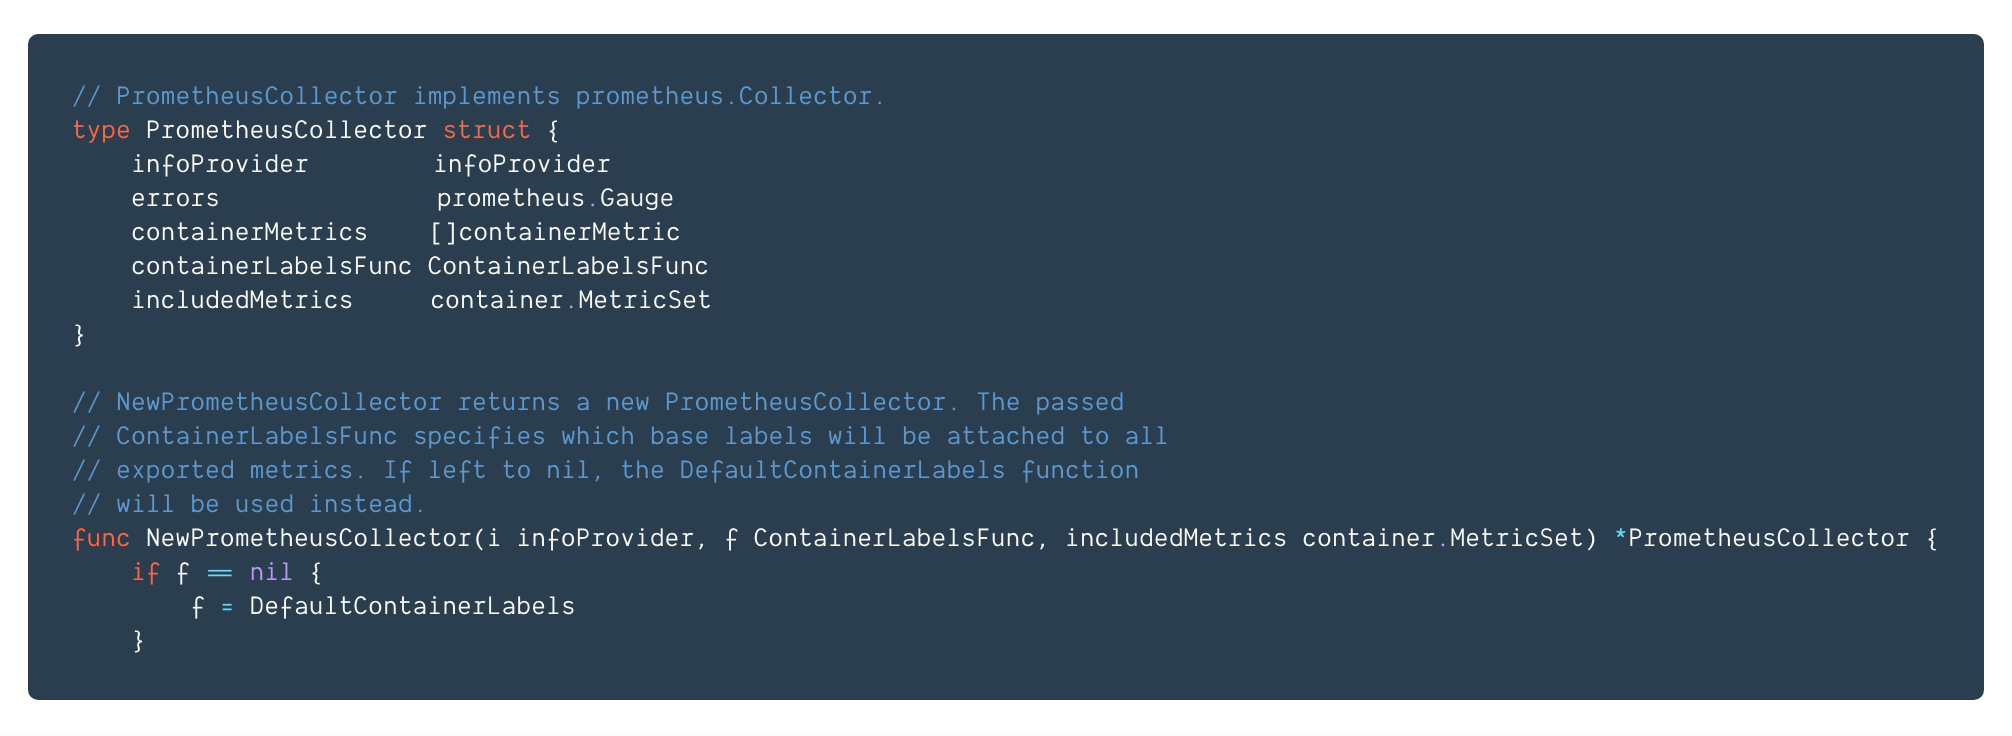Click the 'type' keyword before PrometheusCollector
2012x736 pixels.
pos(101,131)
